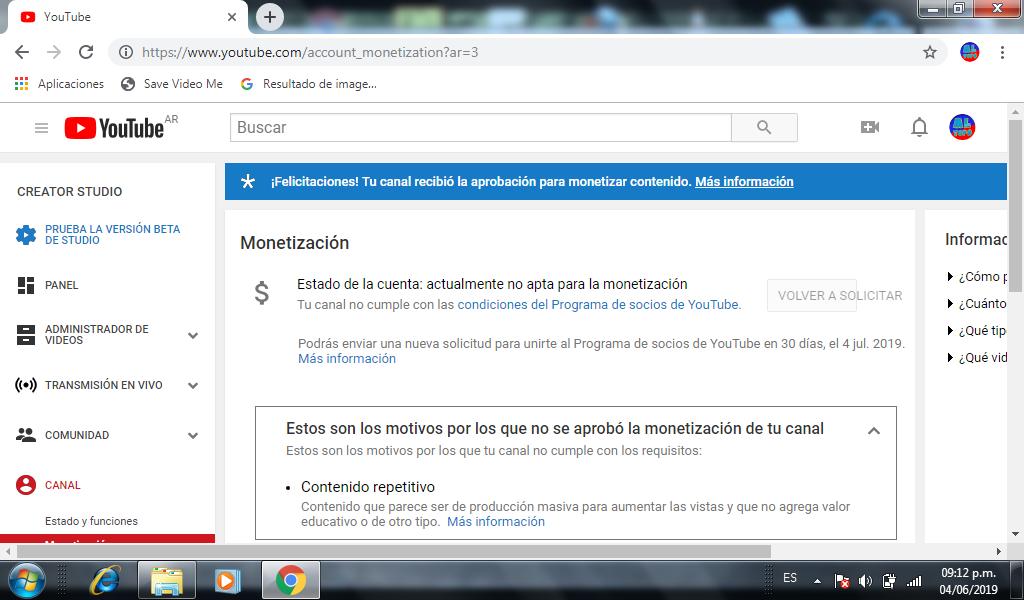Click the ES language indicator
This screenshot has height=600, width=1024.
(790, 578)
